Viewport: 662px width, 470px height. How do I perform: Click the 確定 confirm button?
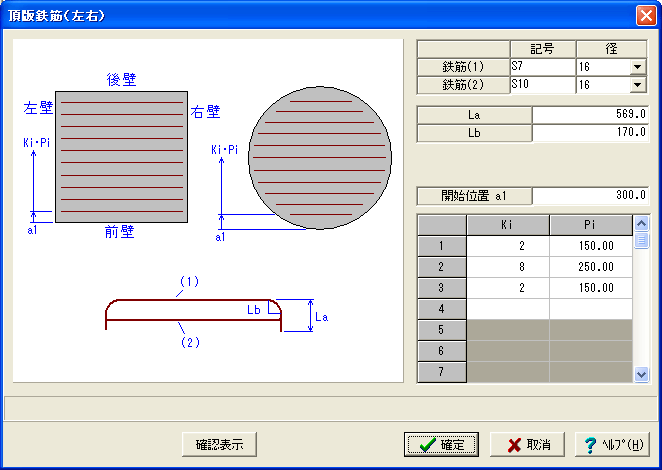[x=441, y=444]
